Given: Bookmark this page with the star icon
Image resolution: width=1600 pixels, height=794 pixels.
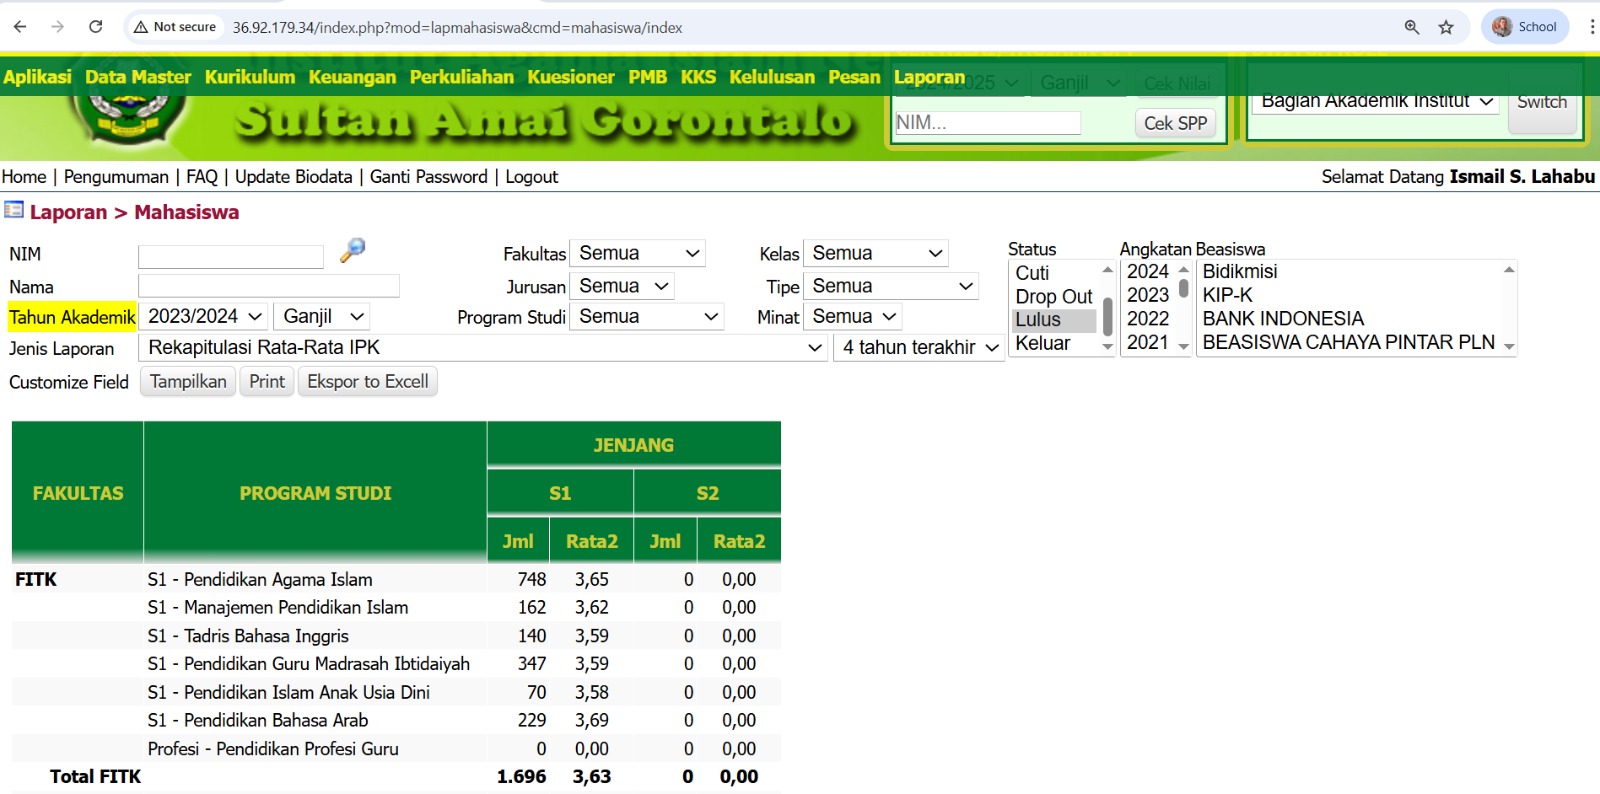Looking at the screenshot, I should 1446,27.
